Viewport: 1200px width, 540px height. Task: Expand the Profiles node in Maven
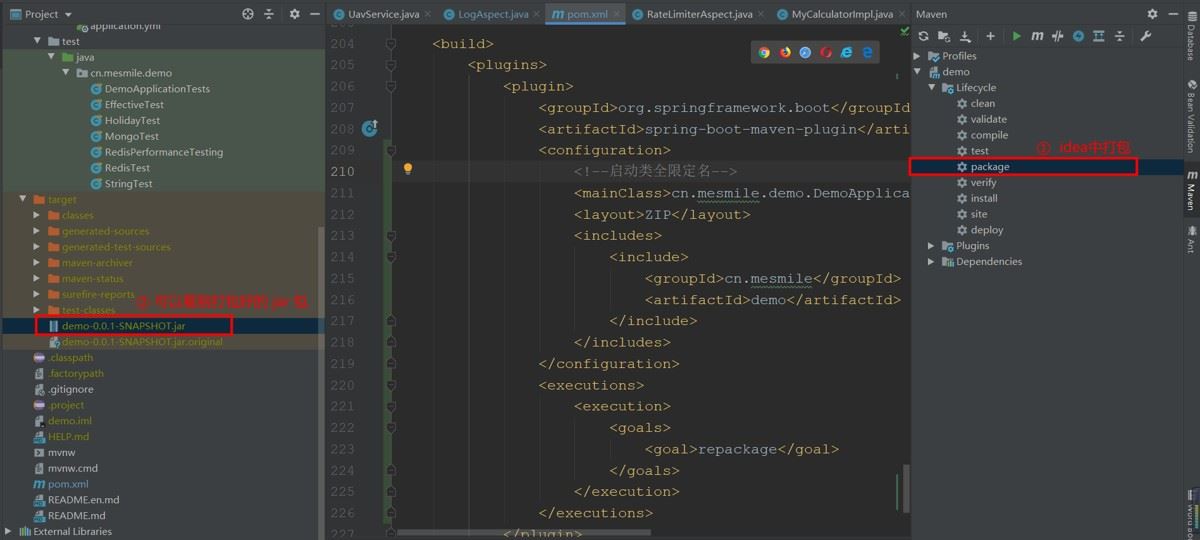click(x=919, y=56)
